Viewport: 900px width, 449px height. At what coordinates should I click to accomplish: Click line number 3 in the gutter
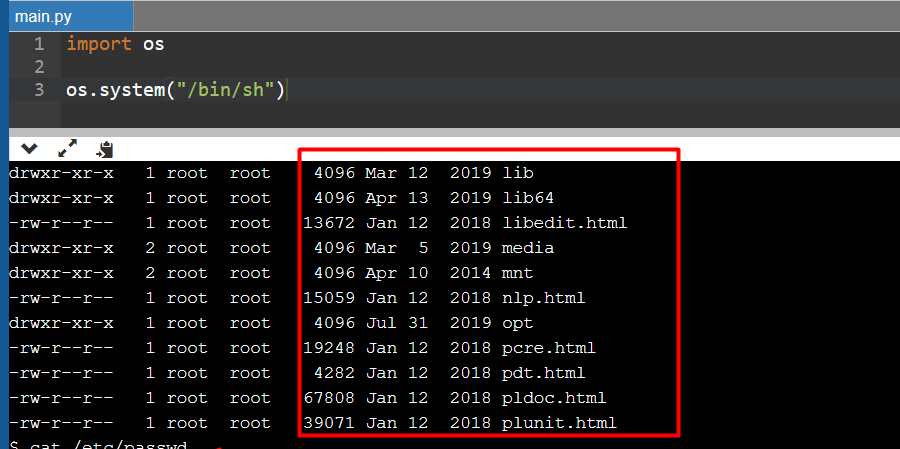click(x=38, y=90)
